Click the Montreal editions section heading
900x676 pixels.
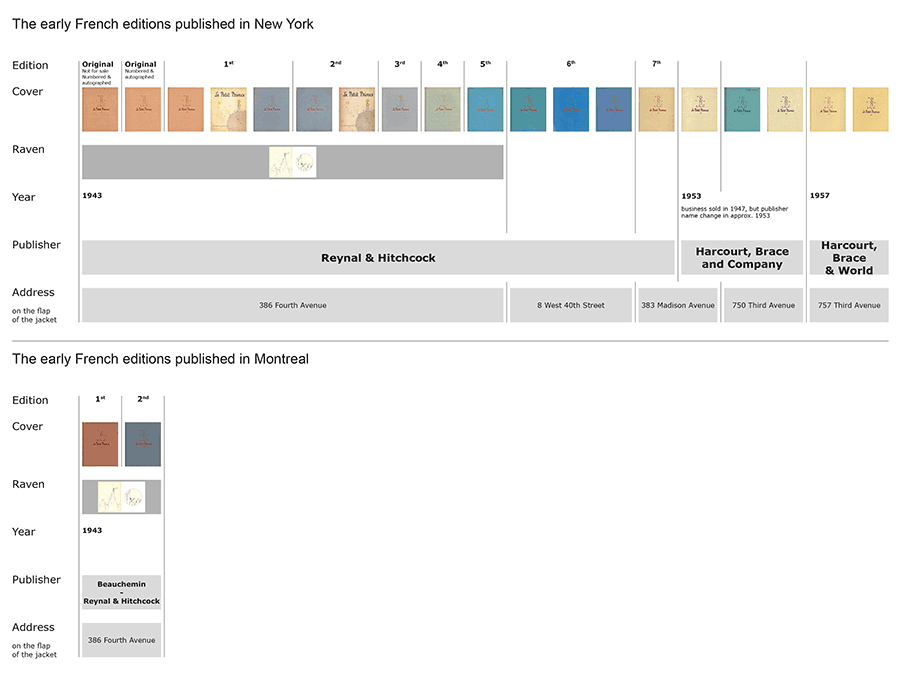pyautogui.click(x=160, y=359)
